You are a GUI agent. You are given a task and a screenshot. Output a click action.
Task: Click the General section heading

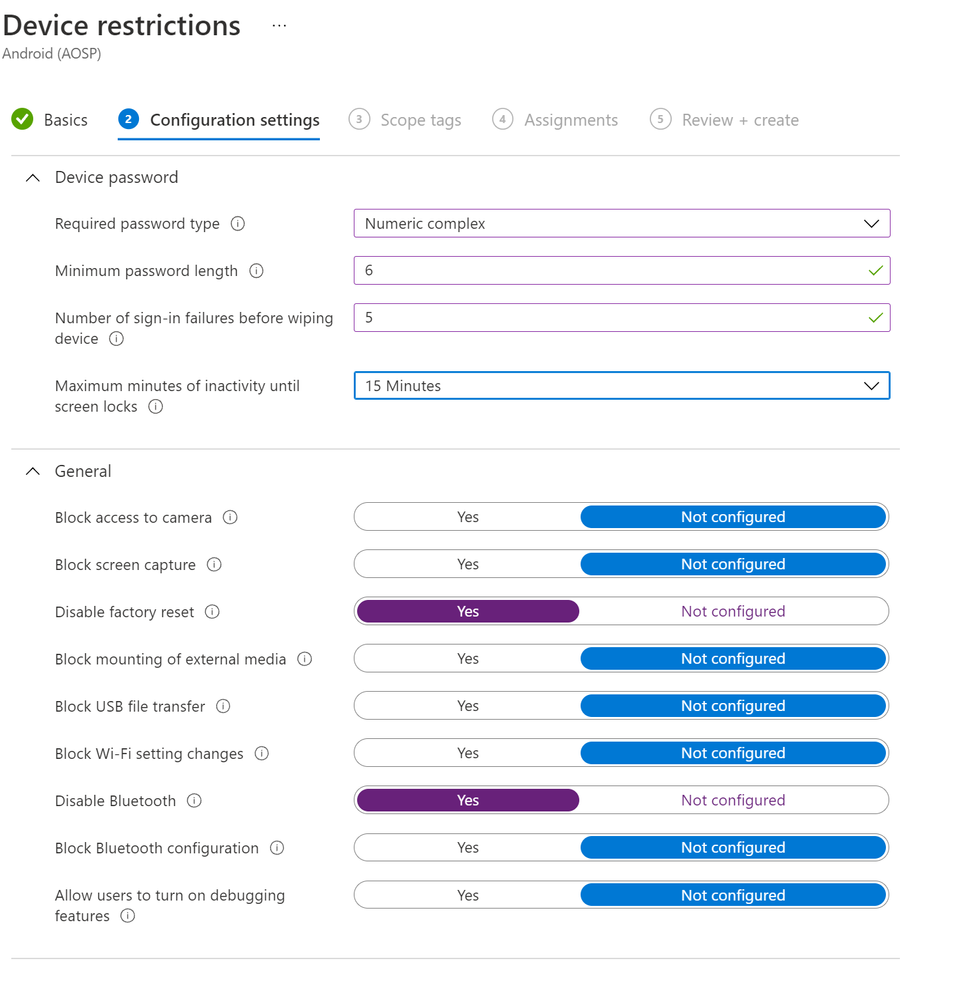point(83,471)
